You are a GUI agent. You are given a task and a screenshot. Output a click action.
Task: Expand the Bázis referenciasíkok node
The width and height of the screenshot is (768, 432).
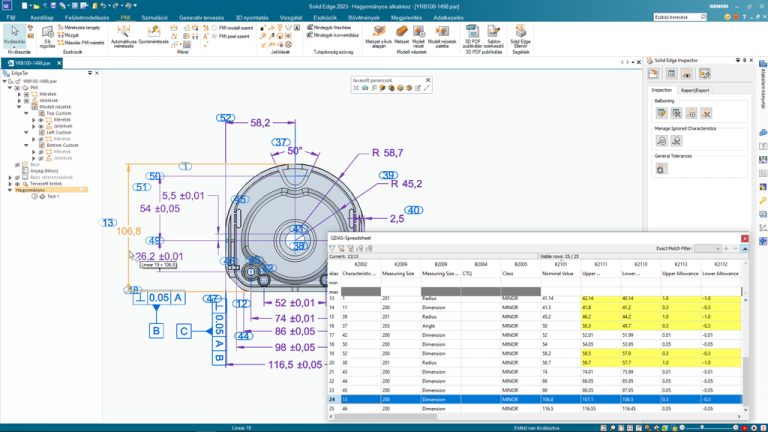point(11,177)
